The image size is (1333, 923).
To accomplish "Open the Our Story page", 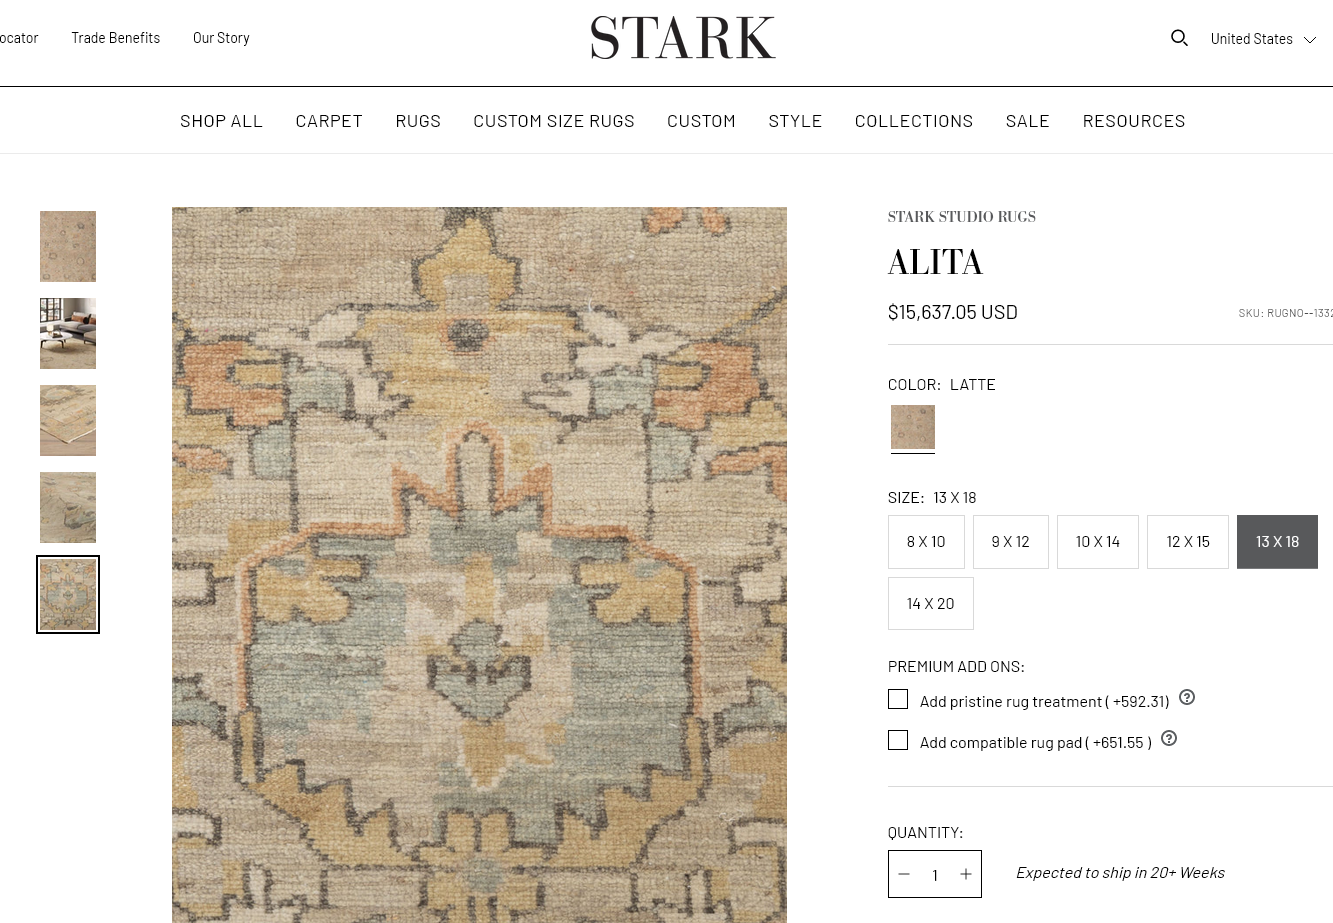I will point(221,37).
